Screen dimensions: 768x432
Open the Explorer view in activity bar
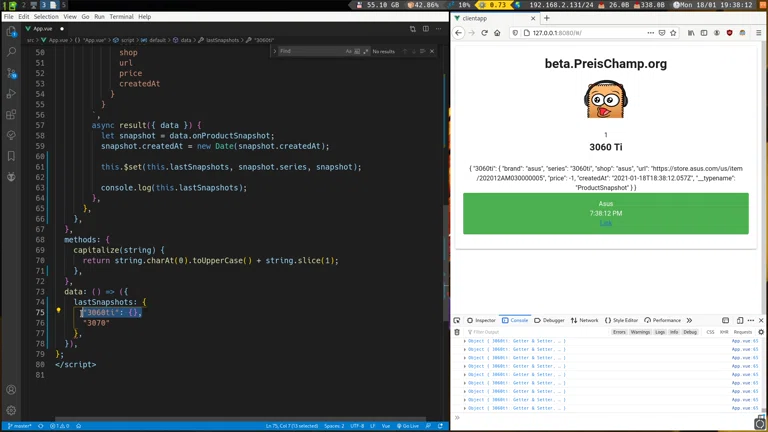point(11,31)
